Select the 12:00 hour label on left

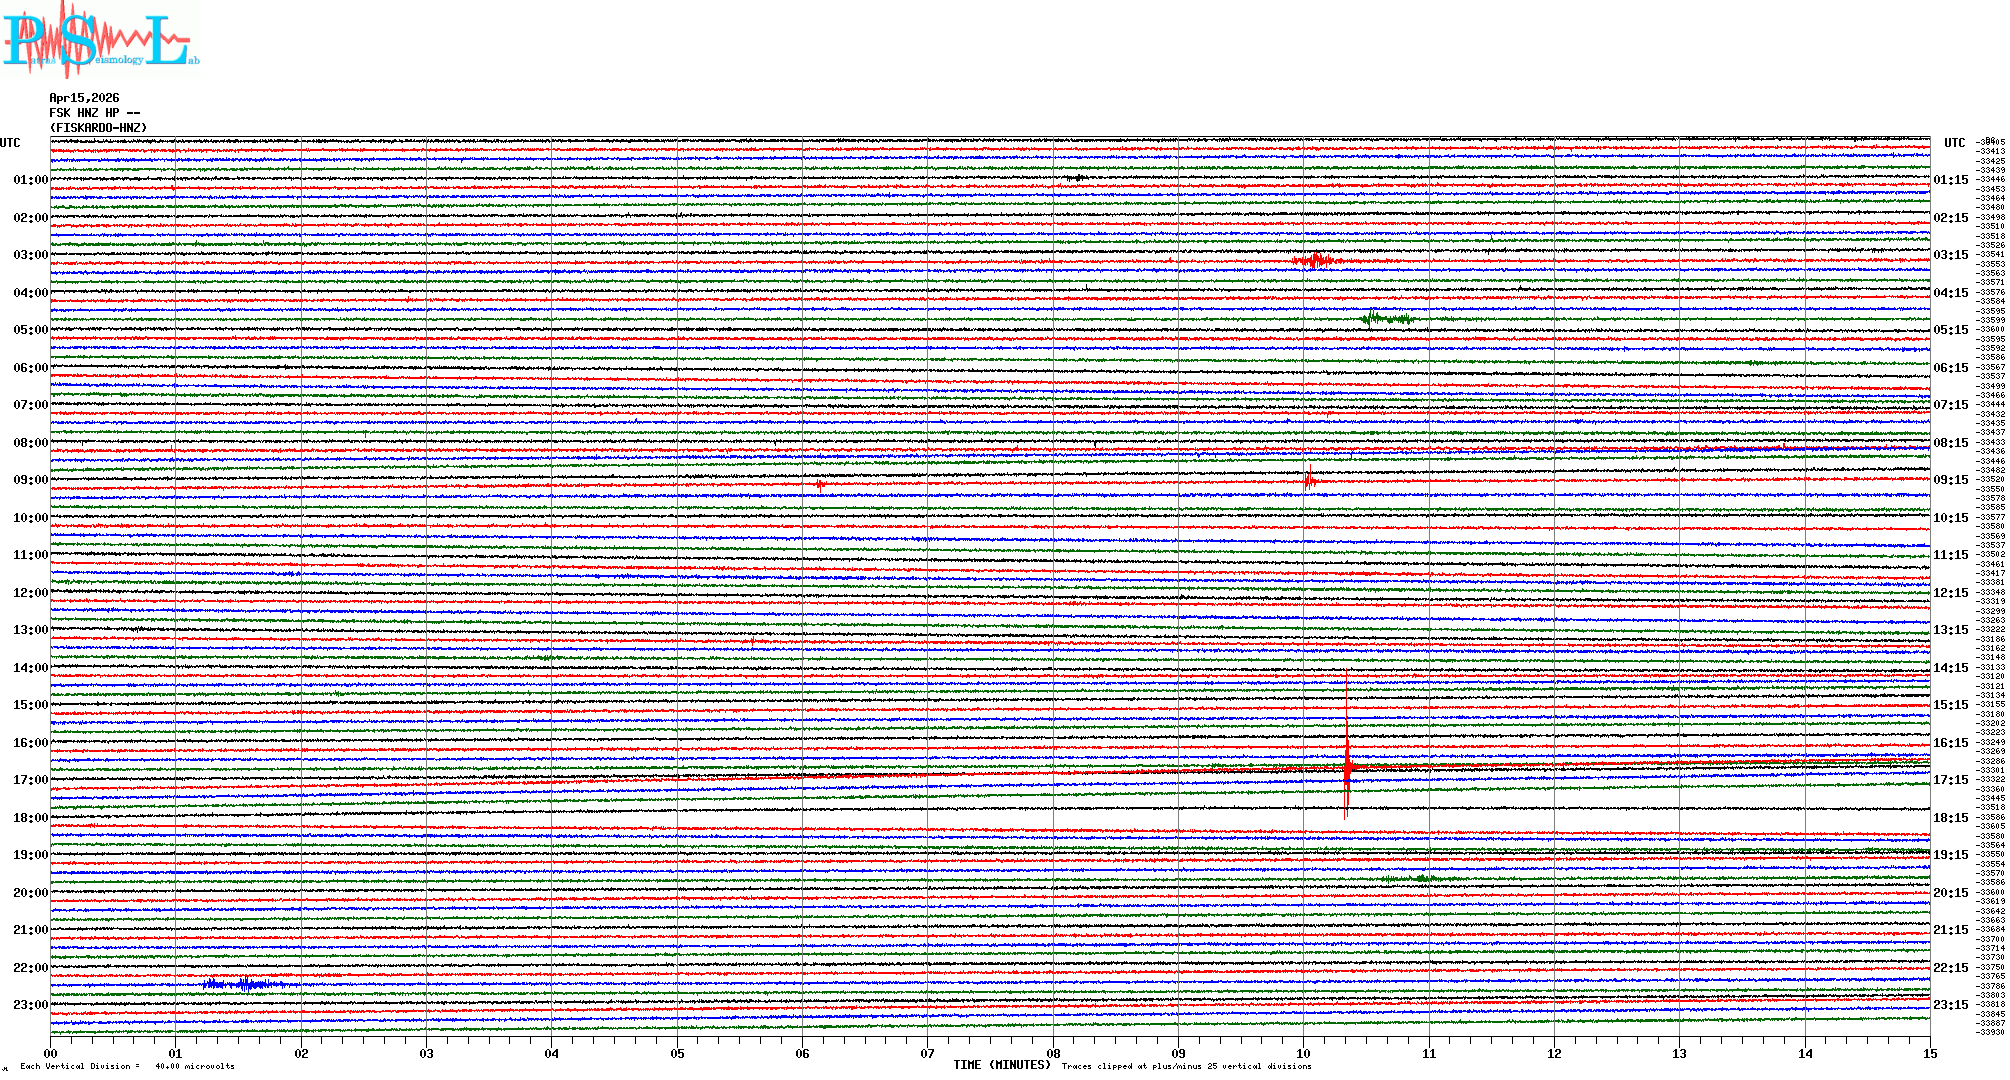pos(30,593)
